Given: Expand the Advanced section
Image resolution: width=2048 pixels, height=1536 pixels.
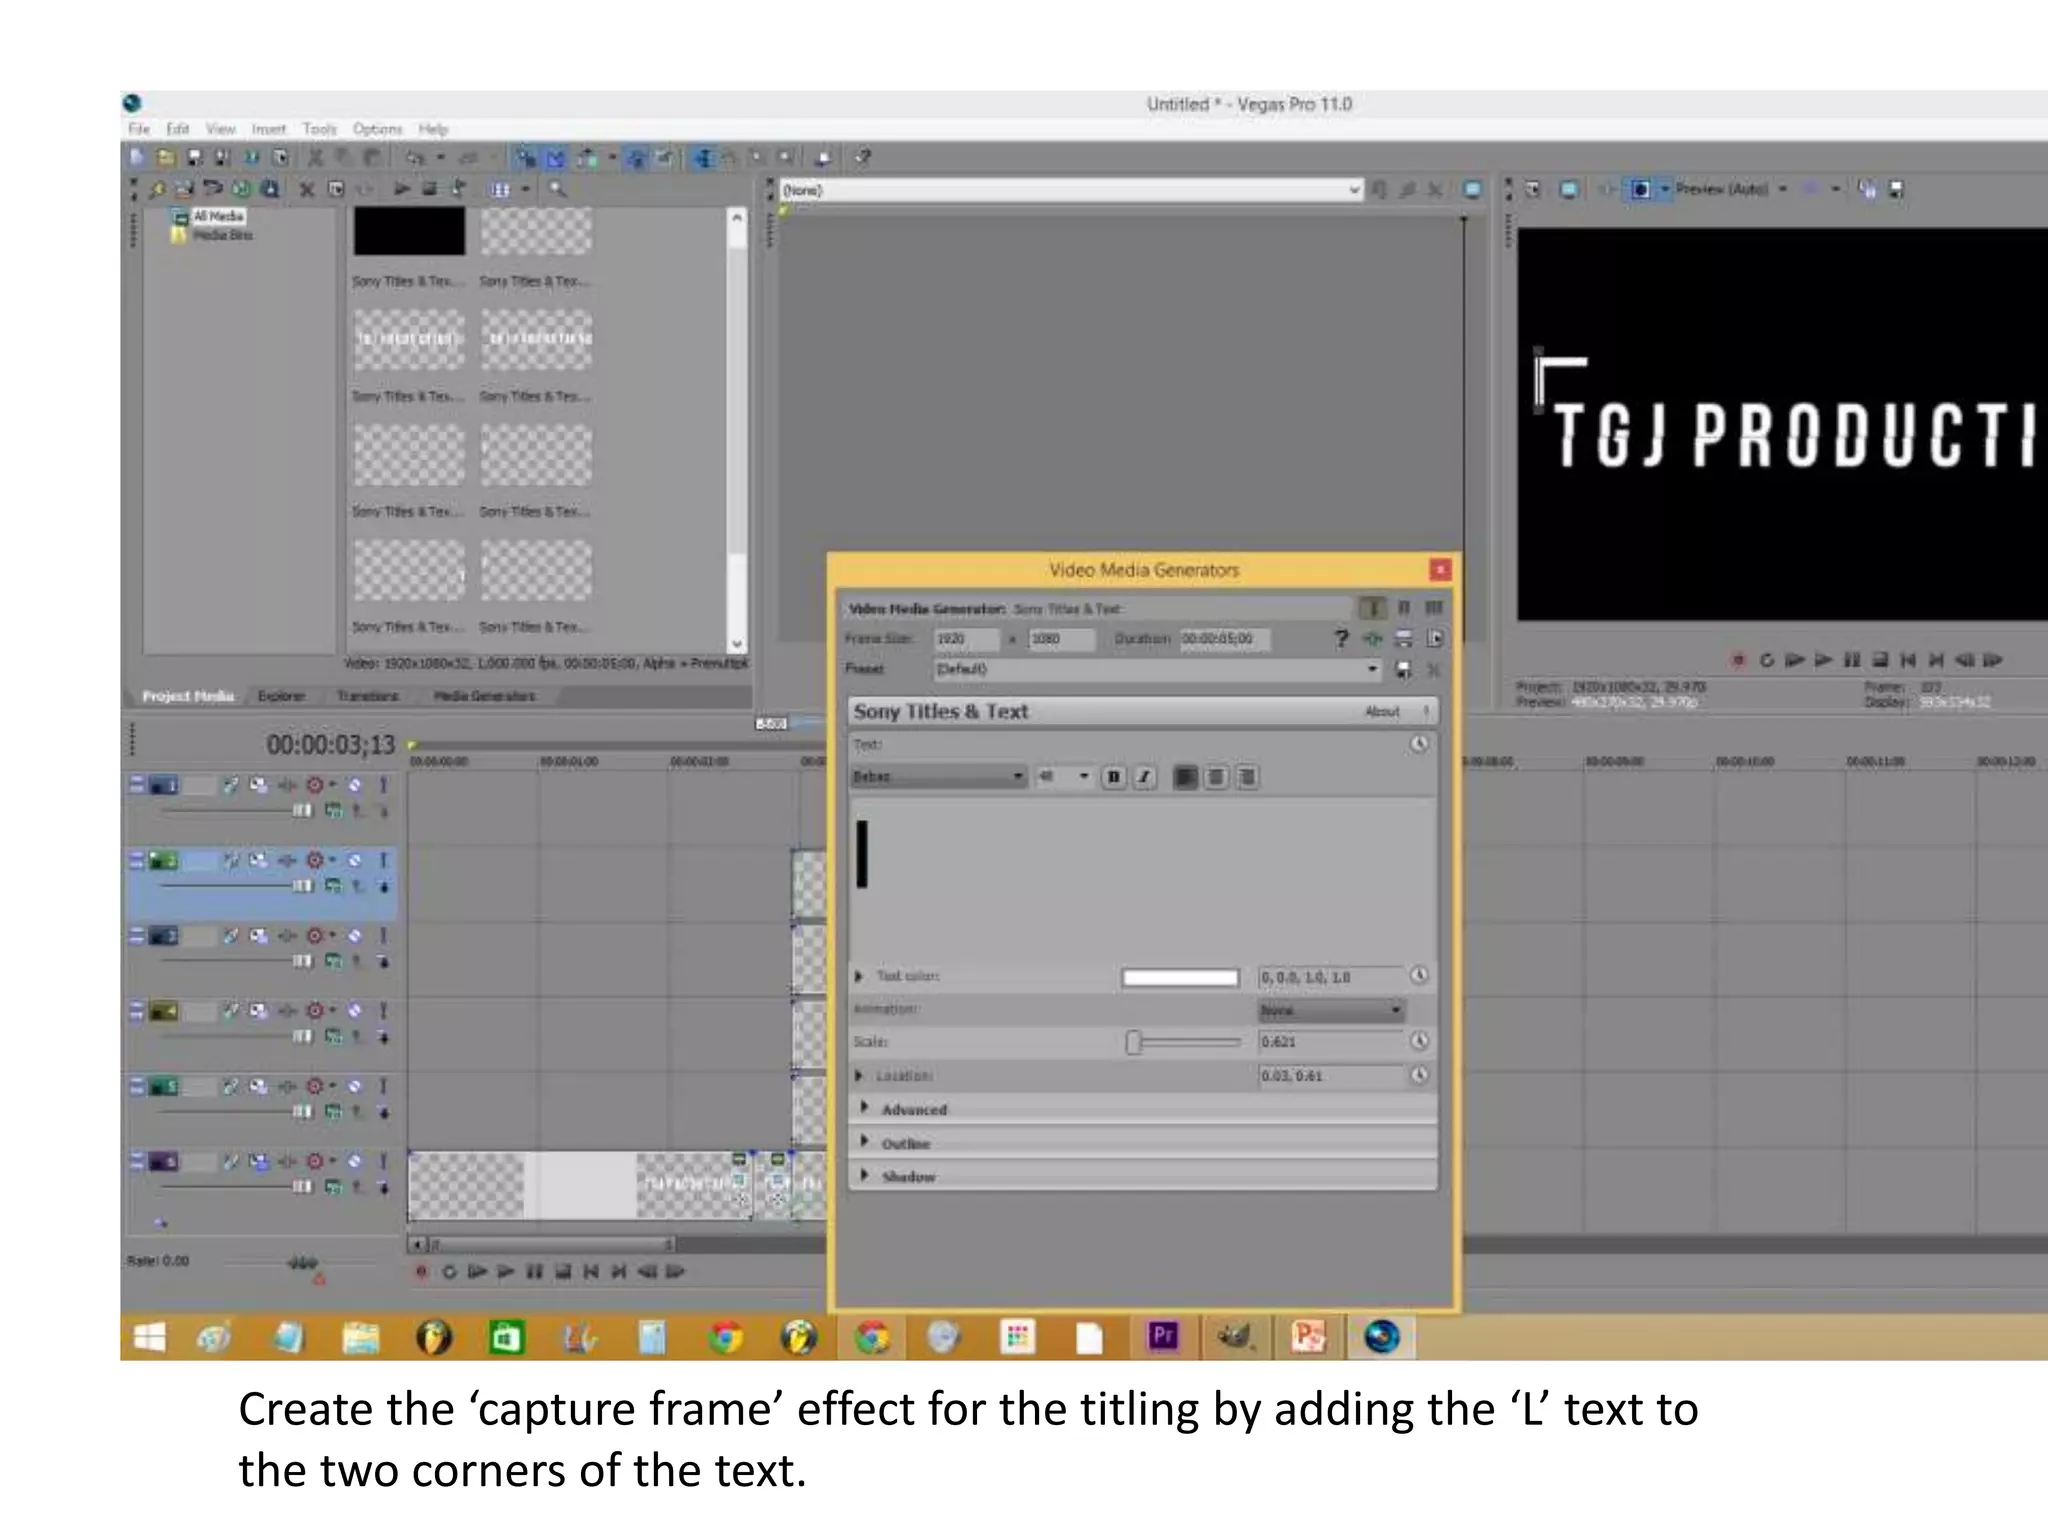Looking at the screenshot, I should click(x=864, y=1108).
